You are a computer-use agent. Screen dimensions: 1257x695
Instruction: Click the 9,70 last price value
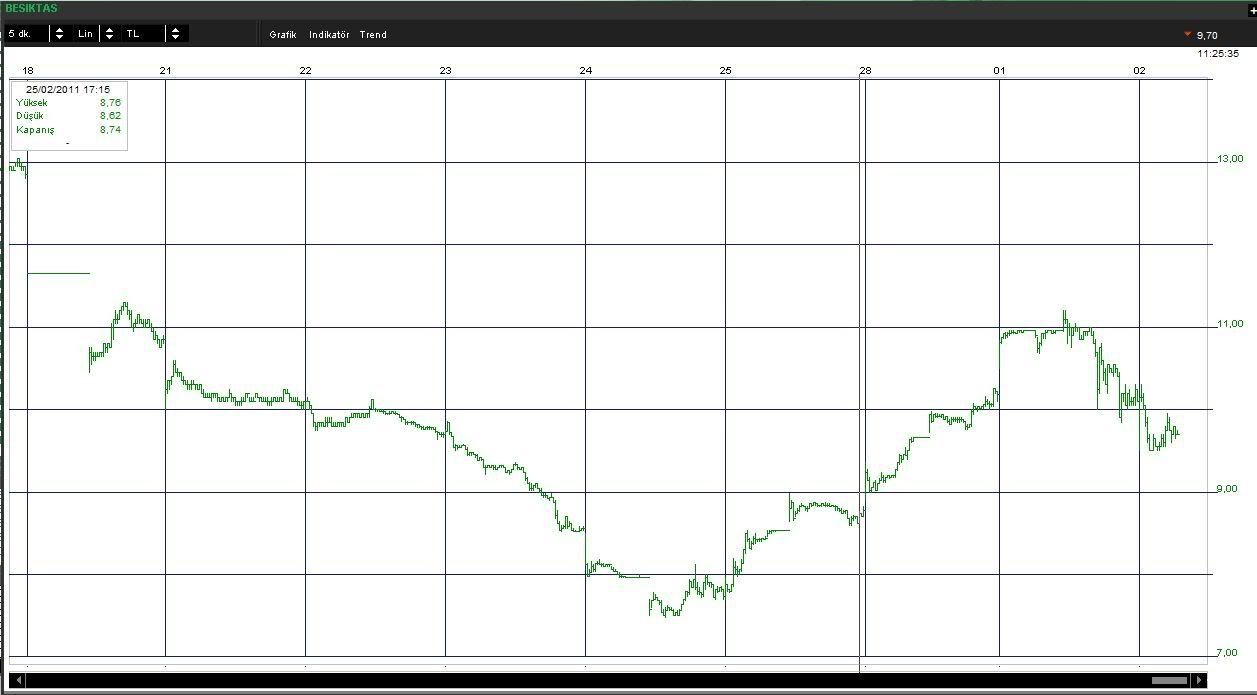click(1207, 36)
